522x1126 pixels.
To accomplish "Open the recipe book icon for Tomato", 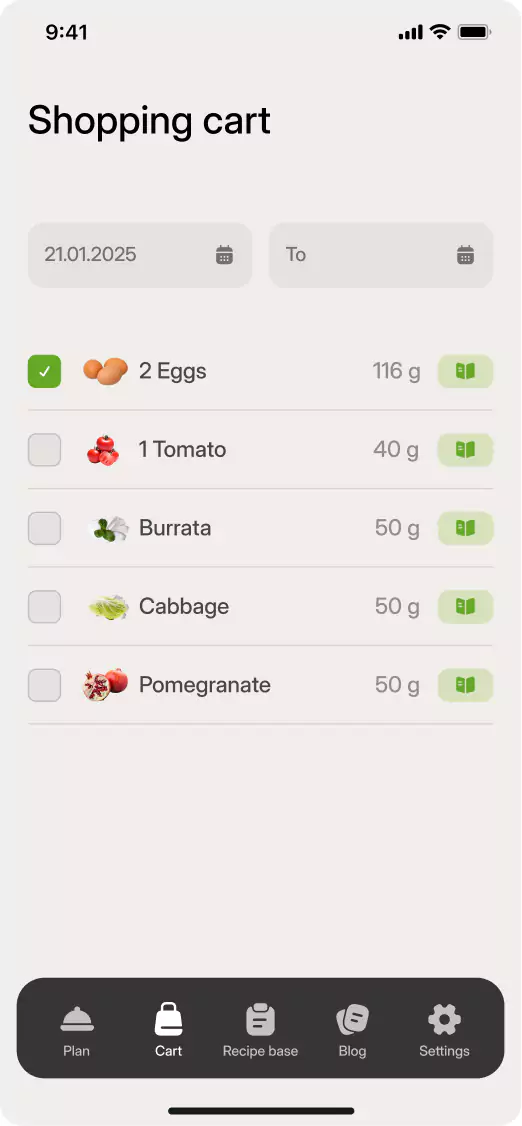I will coord(465,450).
